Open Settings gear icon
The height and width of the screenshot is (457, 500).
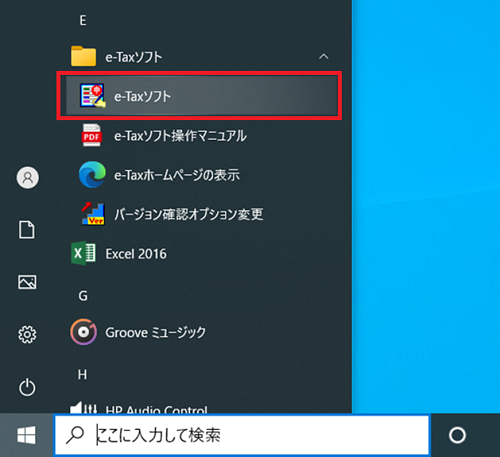click(x=27, y=334)
